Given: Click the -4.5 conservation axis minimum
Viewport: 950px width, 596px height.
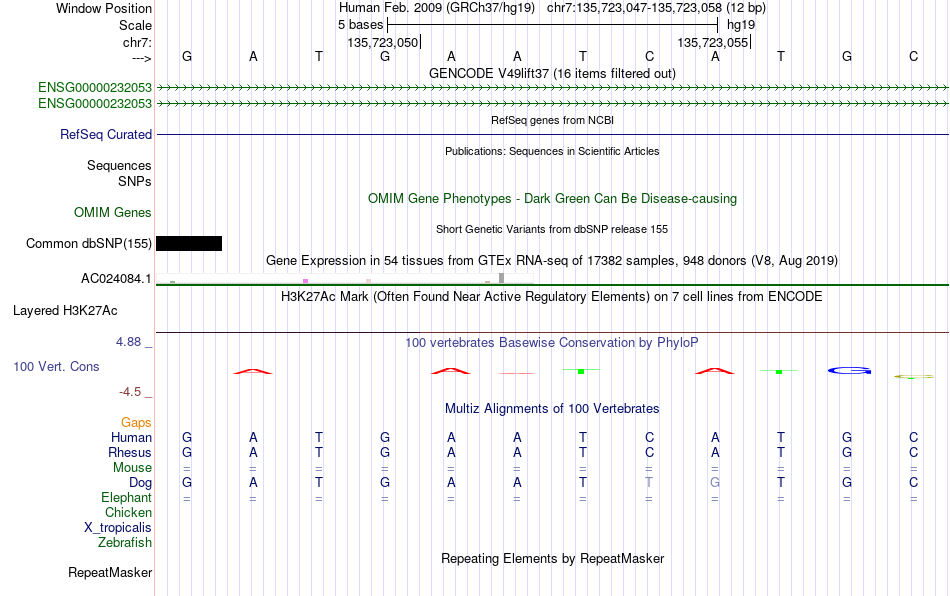Looking at the screenshot, I should (x=130, y=392).
